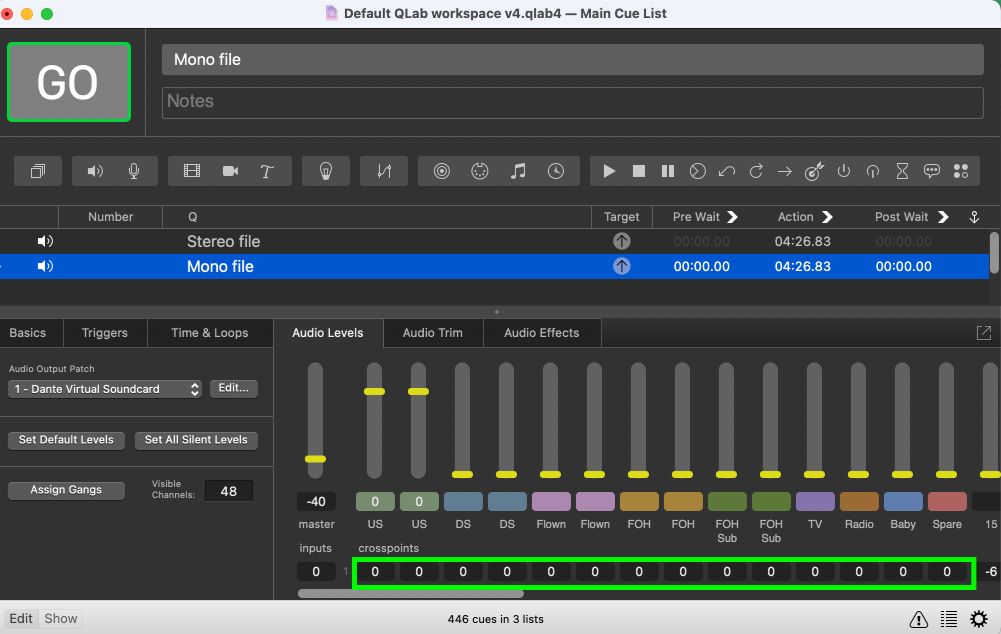Screen dimensions: 1001x634
Task: Click the first US channel fader handle
Action: point(375,391)
